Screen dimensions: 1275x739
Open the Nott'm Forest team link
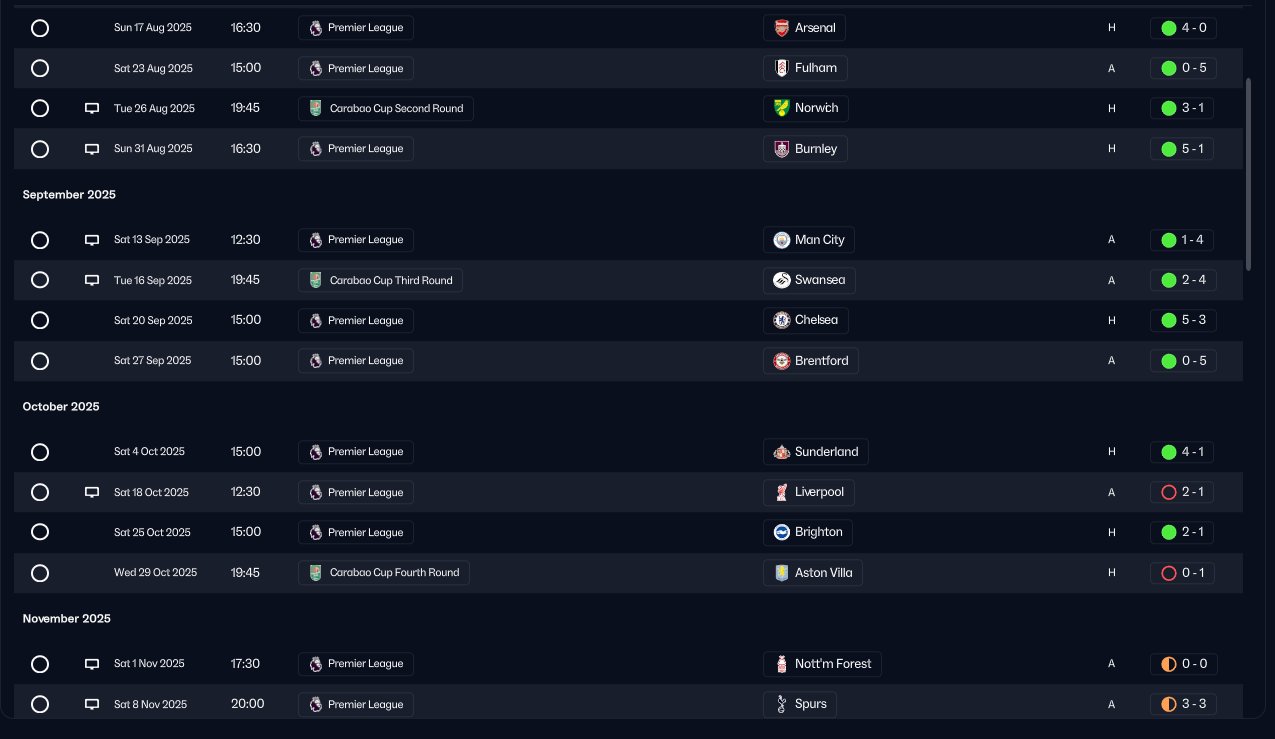coord(821,664)
